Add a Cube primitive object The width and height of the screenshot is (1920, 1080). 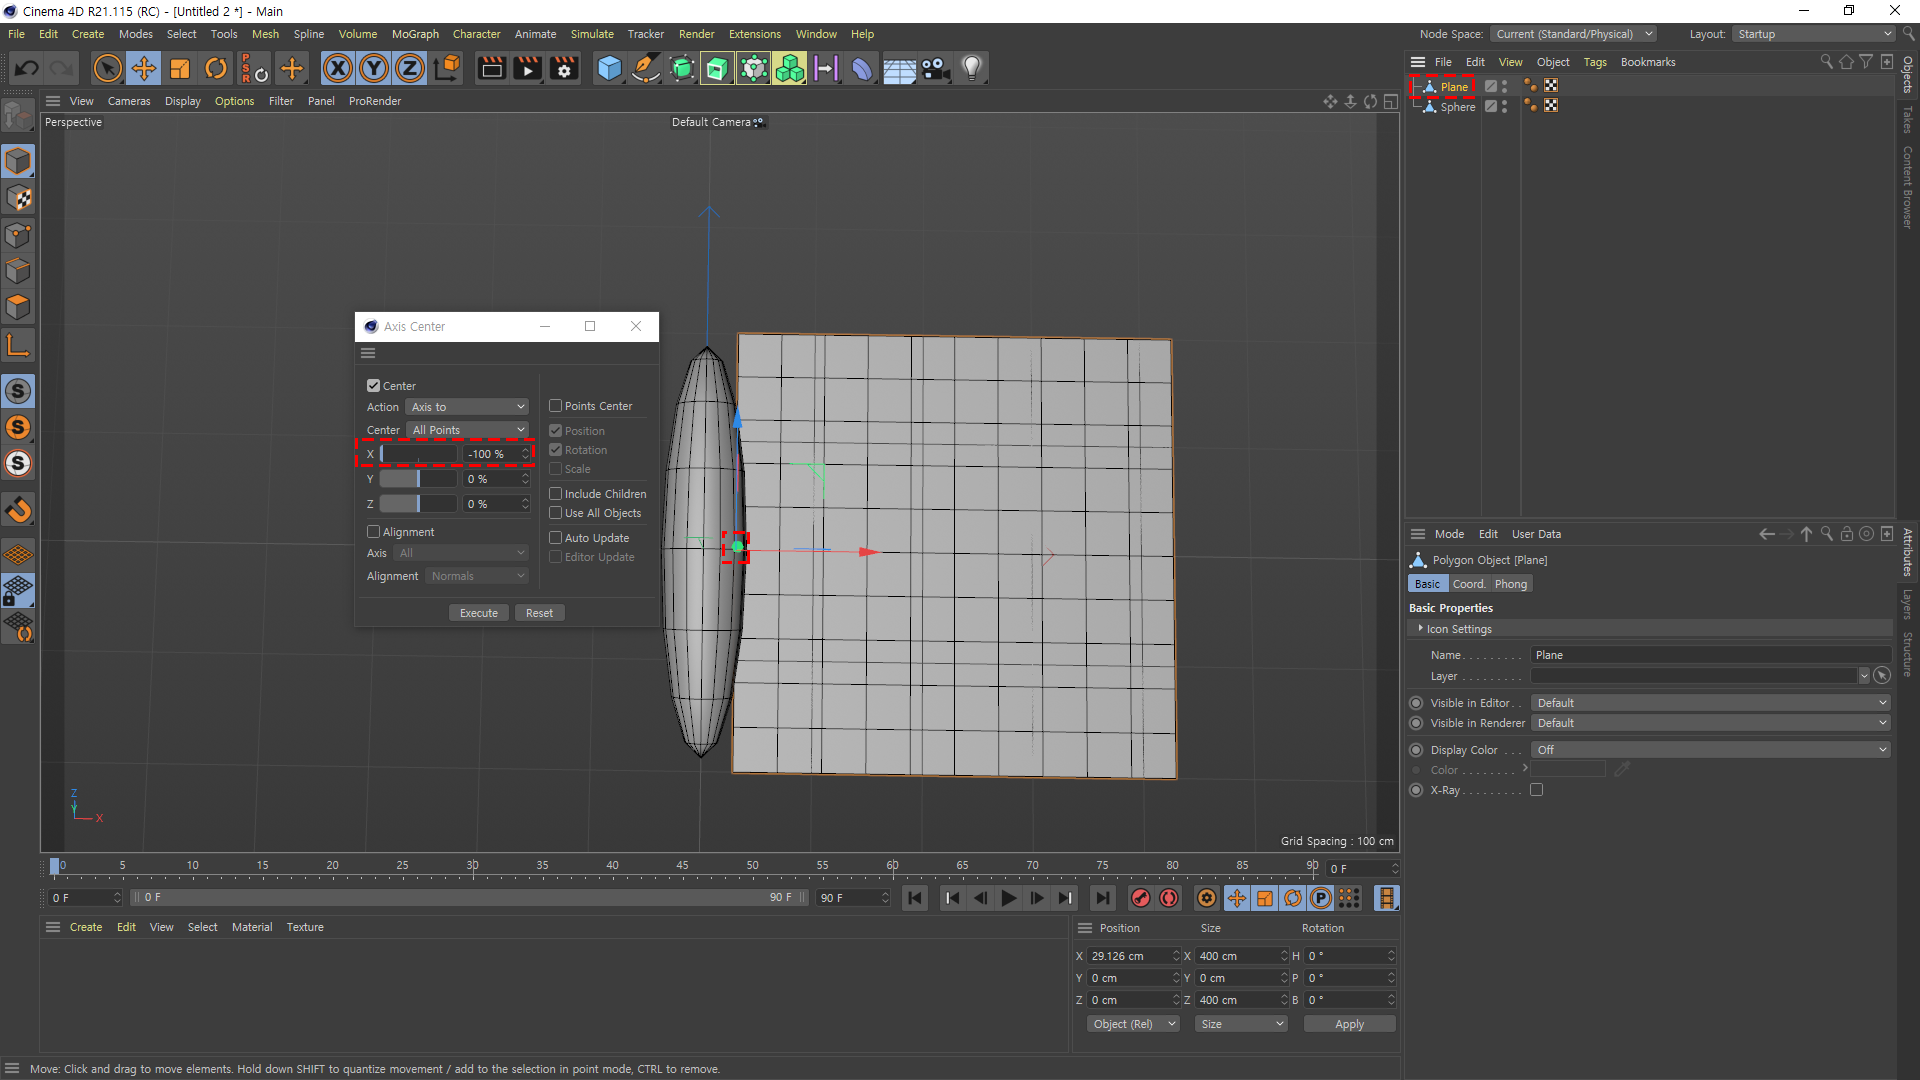[609, 68]
